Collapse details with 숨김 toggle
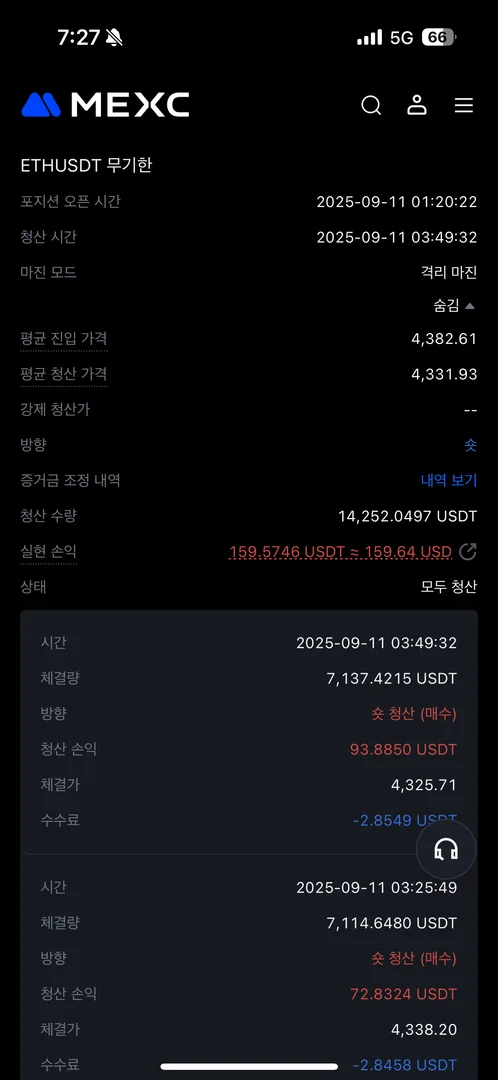This screenshot has width=498, height=1080. (455, 307)
